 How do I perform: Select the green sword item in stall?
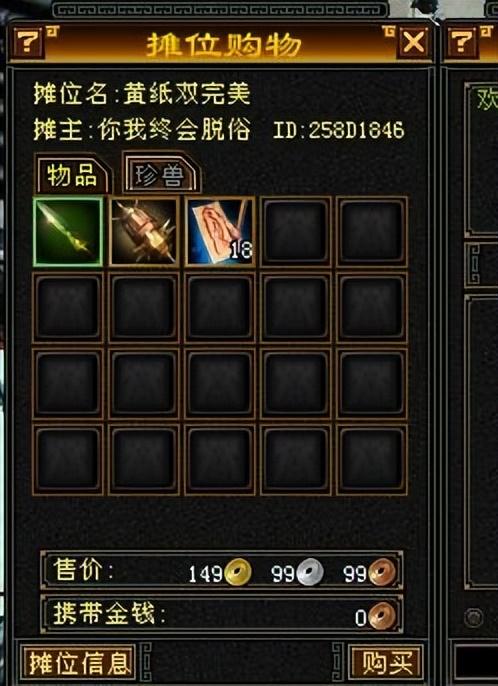pos(68,231)
